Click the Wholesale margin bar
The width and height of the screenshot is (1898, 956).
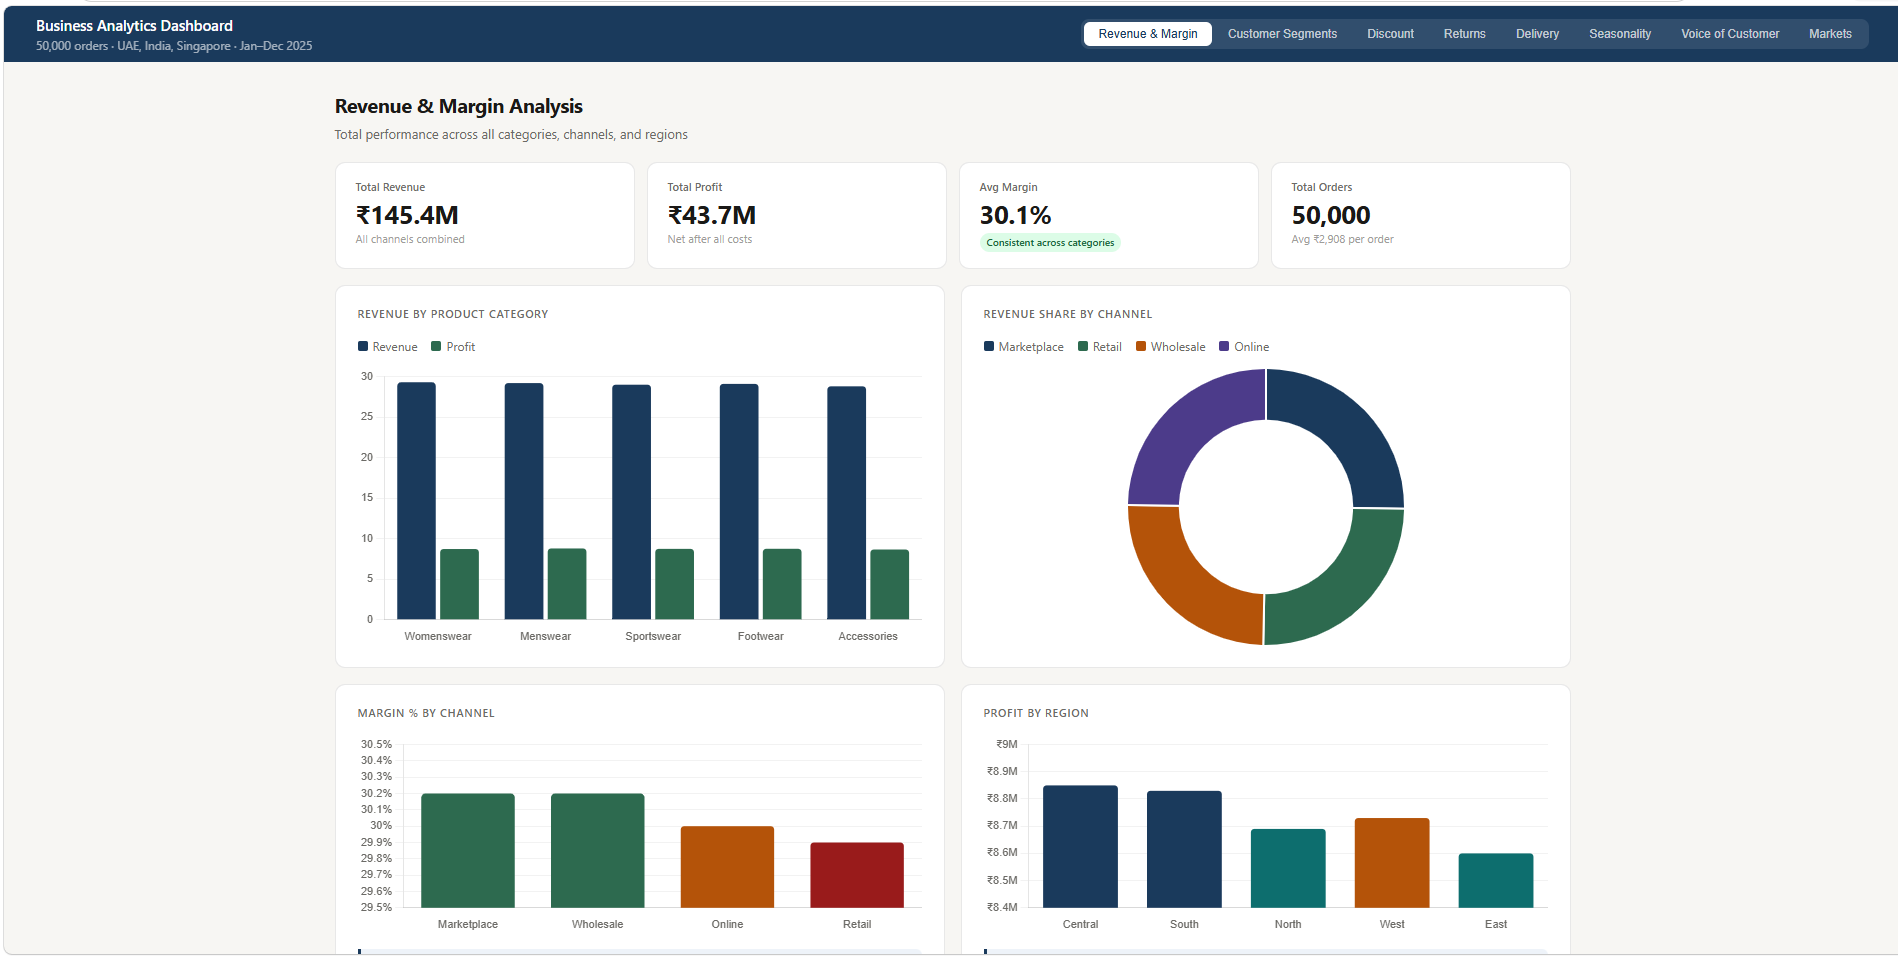597,851
